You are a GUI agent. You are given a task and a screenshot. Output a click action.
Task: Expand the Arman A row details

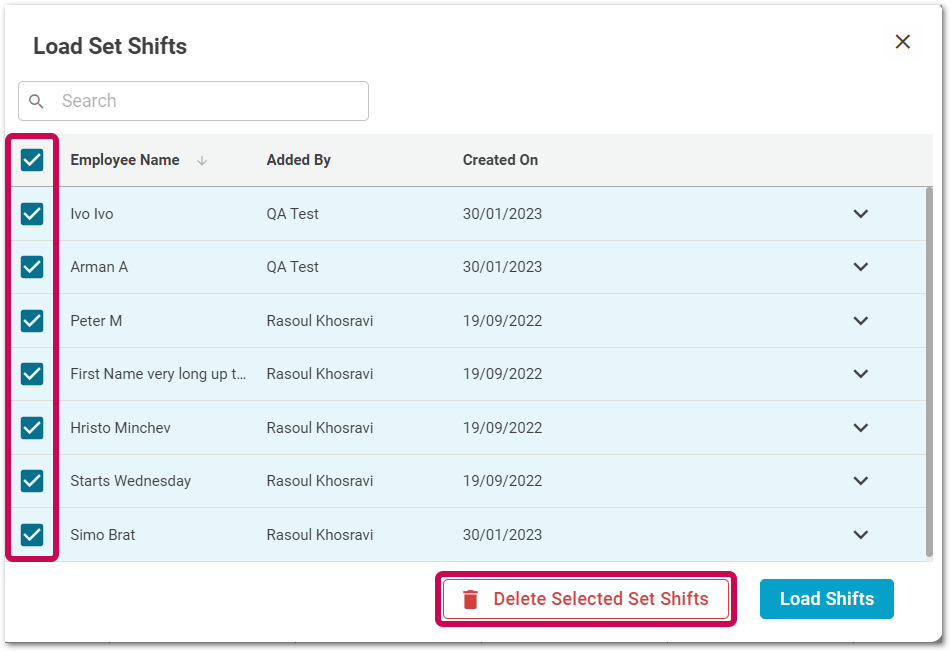pyautogui.click(x=860, y=267)
